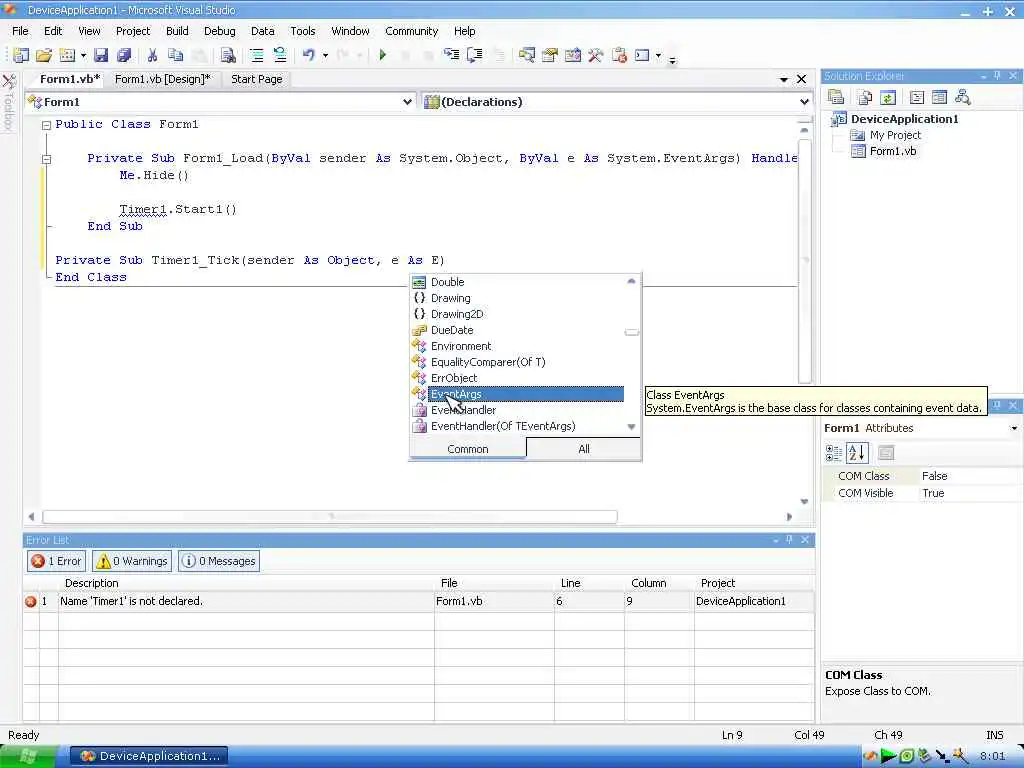Toggle the 0 Messages filter button
This screenshot has height=768, width=1024.
pyautogui.click(x=219, y=561)
